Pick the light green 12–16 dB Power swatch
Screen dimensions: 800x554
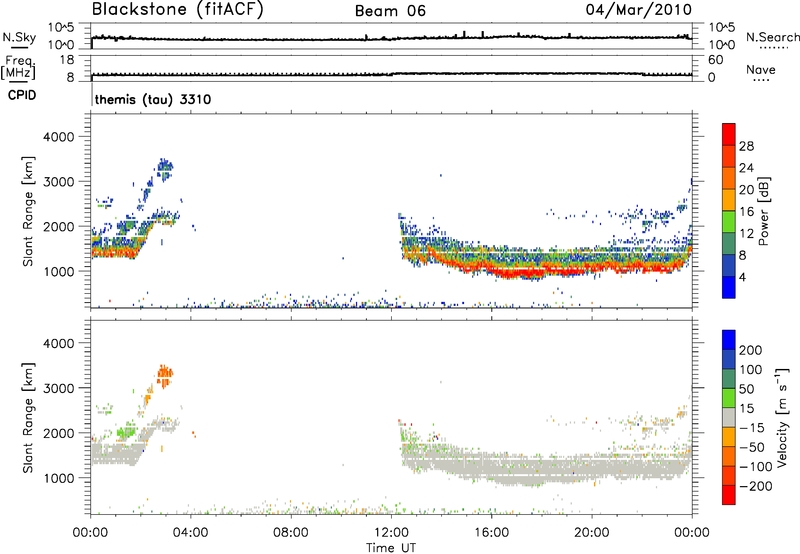[729, 222]
